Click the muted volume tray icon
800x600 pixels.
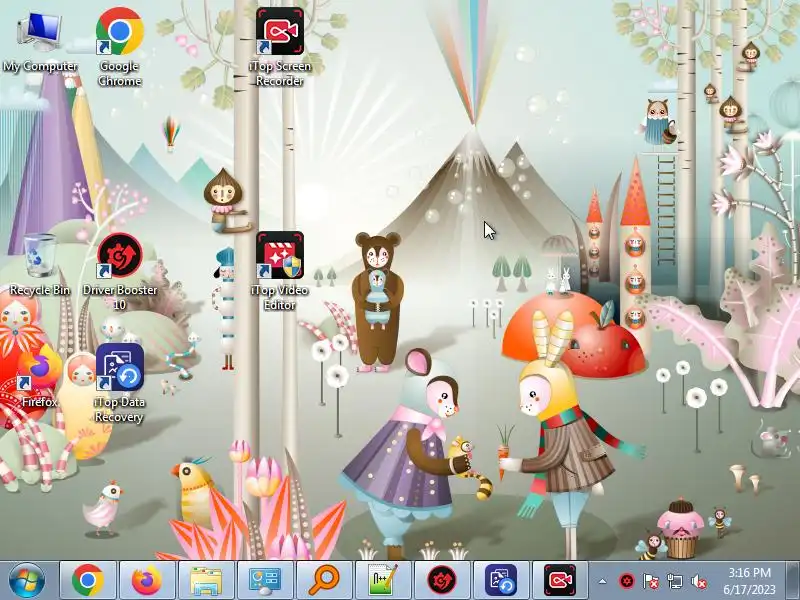(698, 581)
